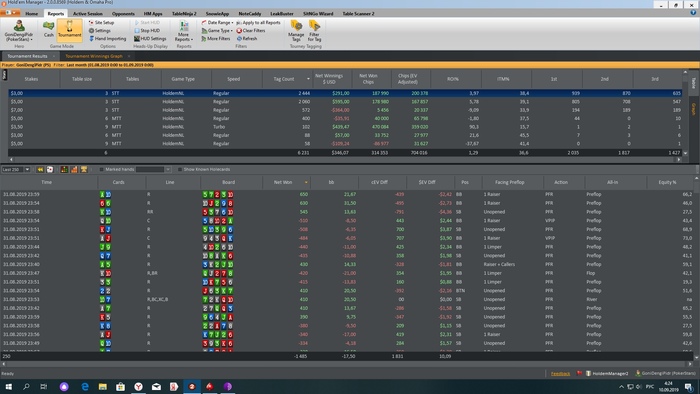Sort by ITM% column header
This screenshot has height=394, width=700.
pyautogui.click(x=503, y=79)
